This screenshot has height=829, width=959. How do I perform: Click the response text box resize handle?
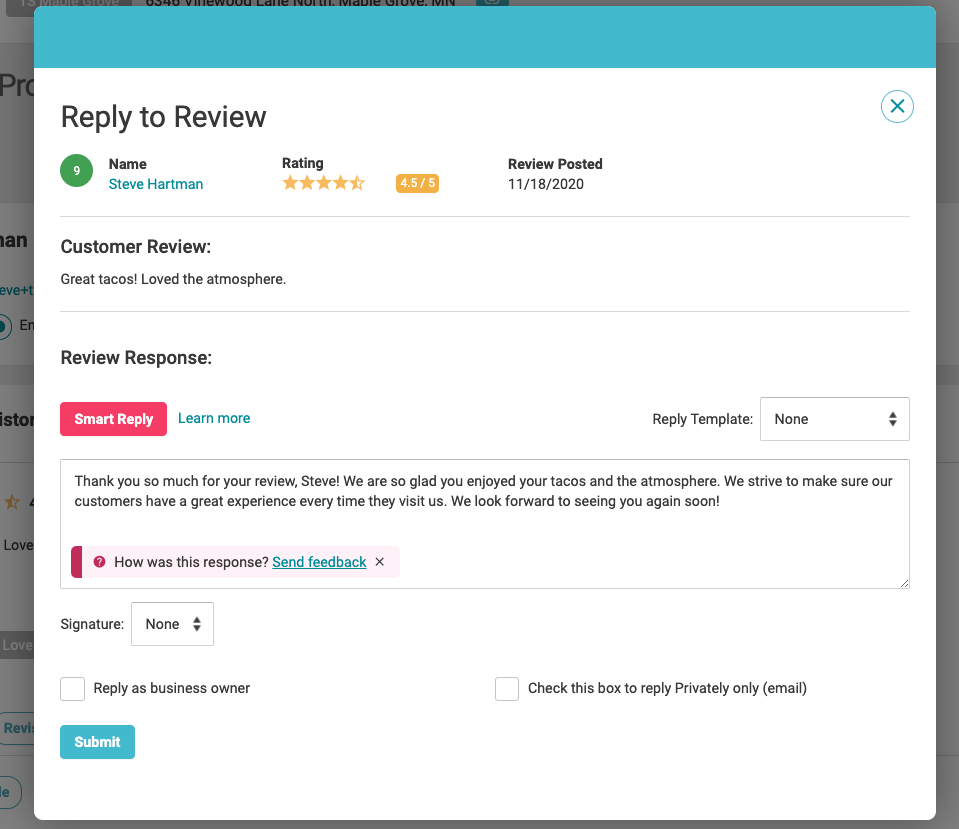coord(903,582)
